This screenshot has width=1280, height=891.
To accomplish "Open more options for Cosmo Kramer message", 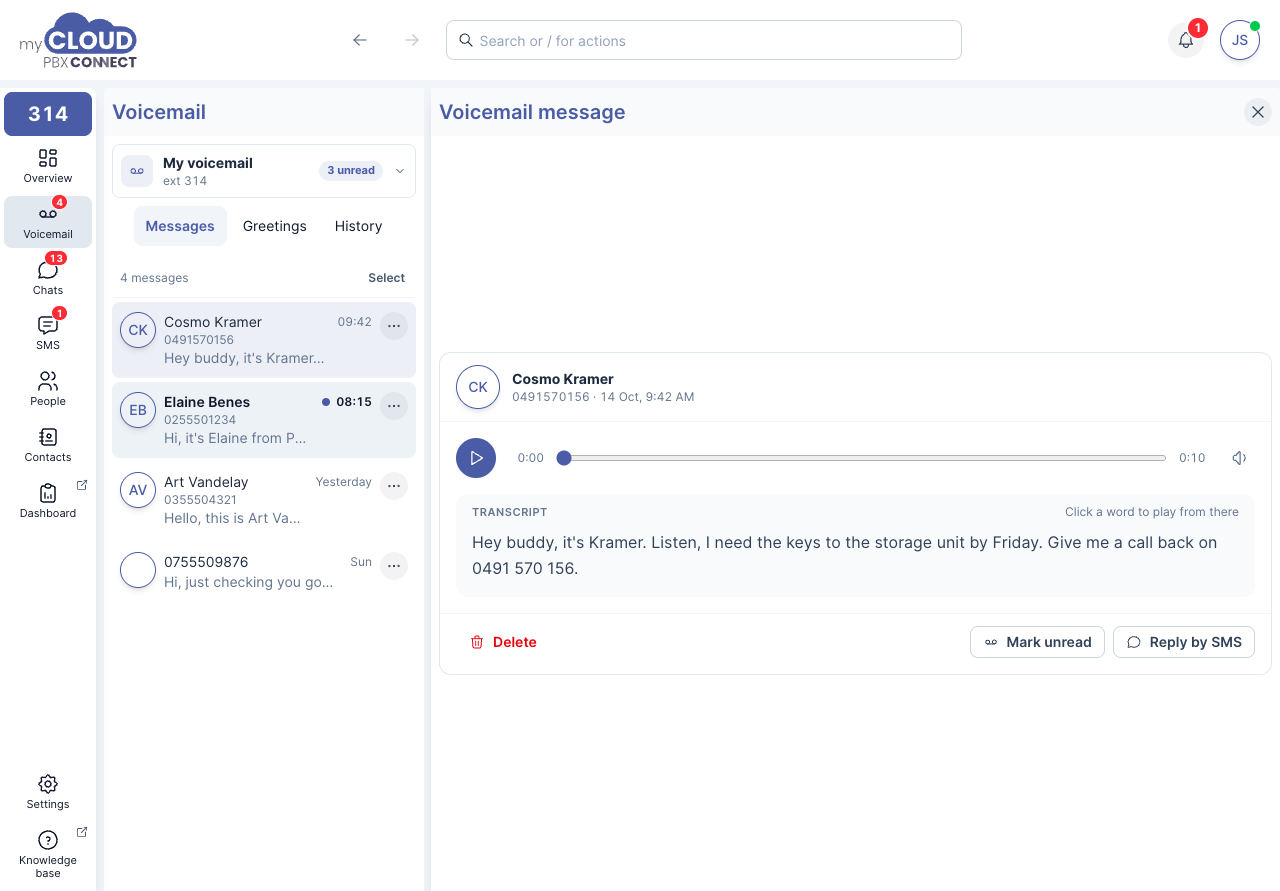I will [394, 326].
